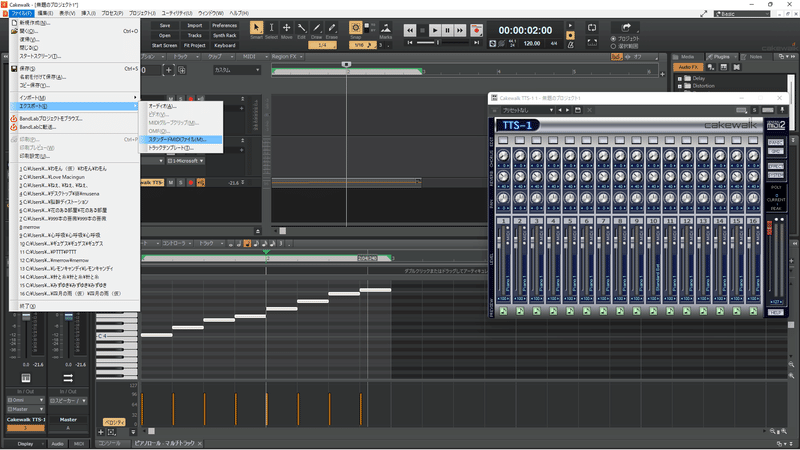Open the Marks tool icon
The image size is (800, 450).
coord(386,28)
